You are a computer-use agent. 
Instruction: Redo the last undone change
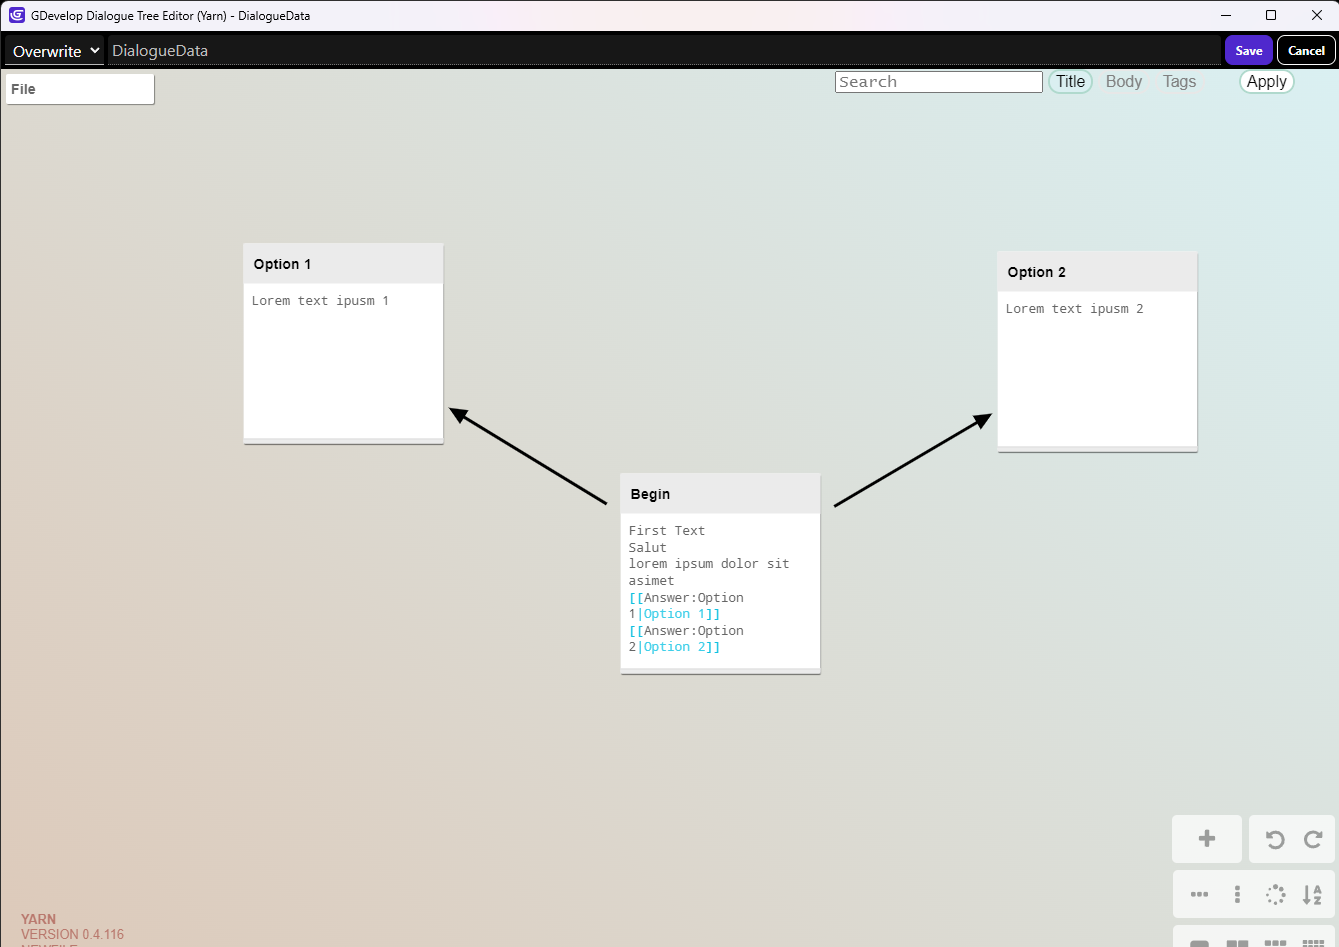1311,839
